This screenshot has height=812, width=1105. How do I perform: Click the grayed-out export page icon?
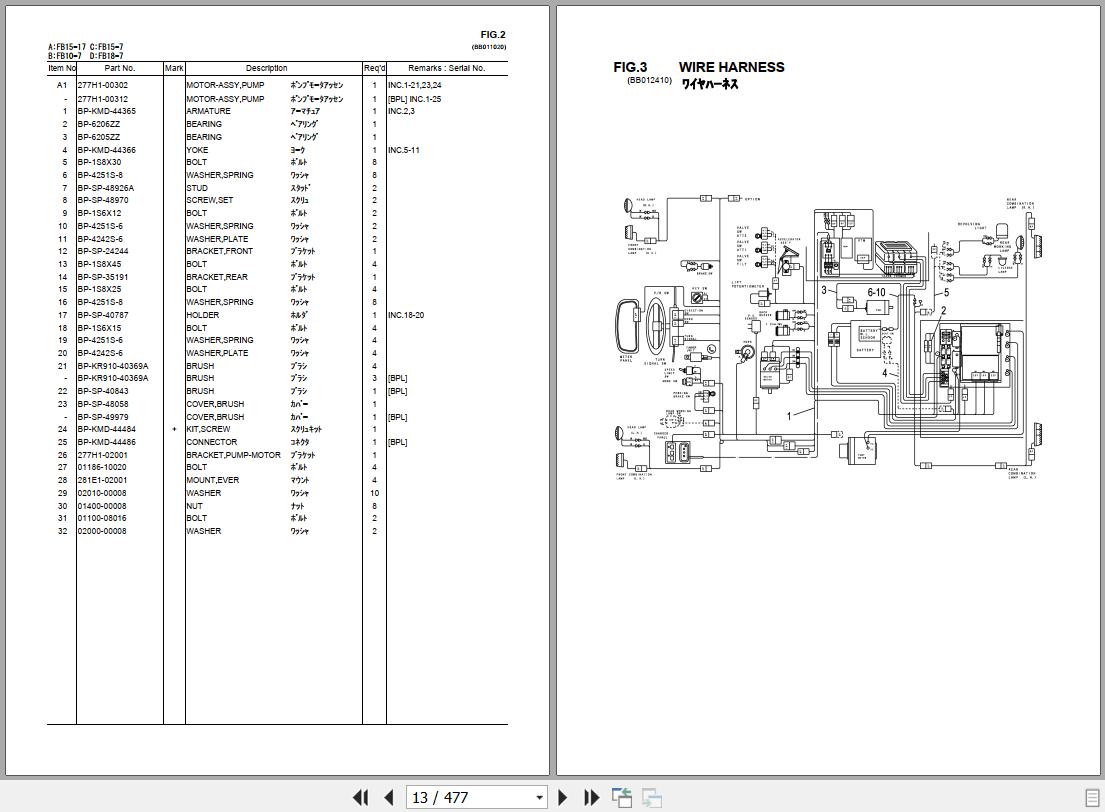pos(653,799)
